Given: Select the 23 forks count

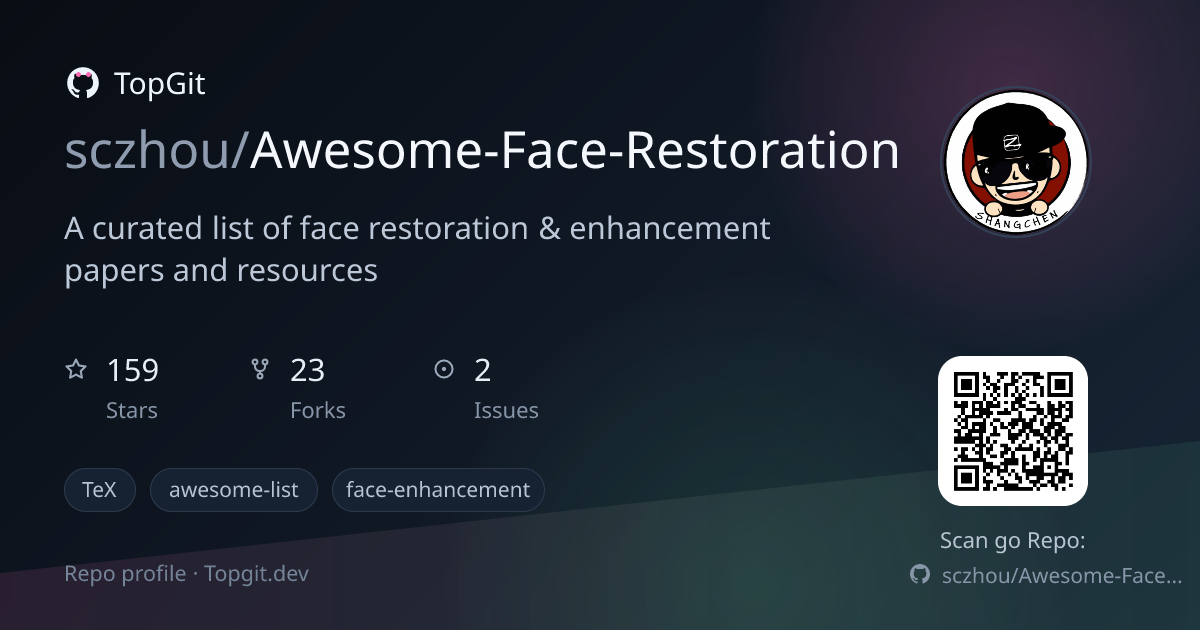Looking at the screenshot, I should click(307, 371).
